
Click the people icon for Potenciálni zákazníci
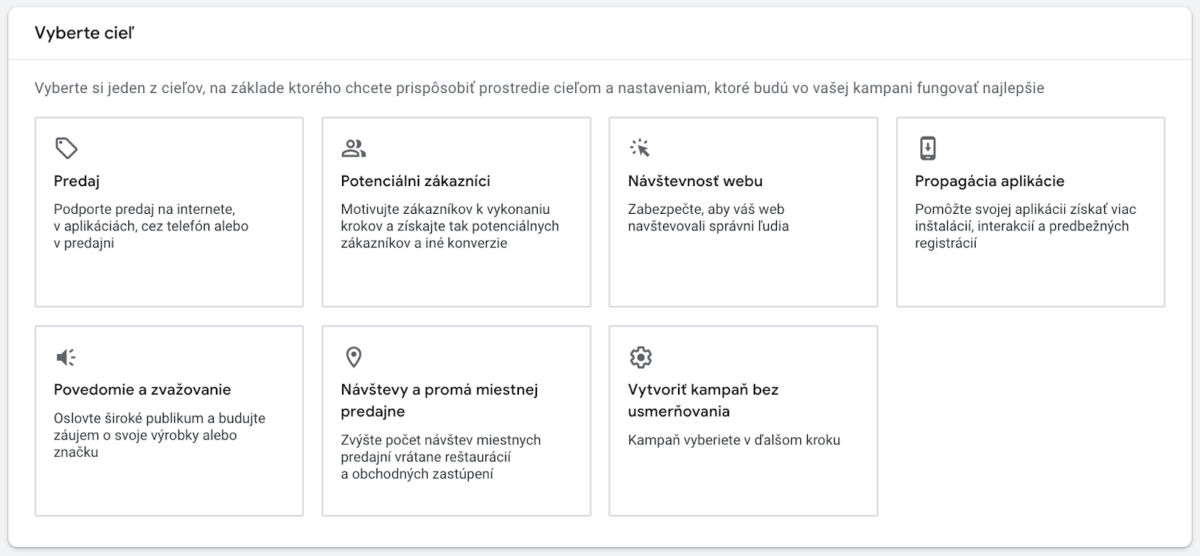[x=353, y=149]
